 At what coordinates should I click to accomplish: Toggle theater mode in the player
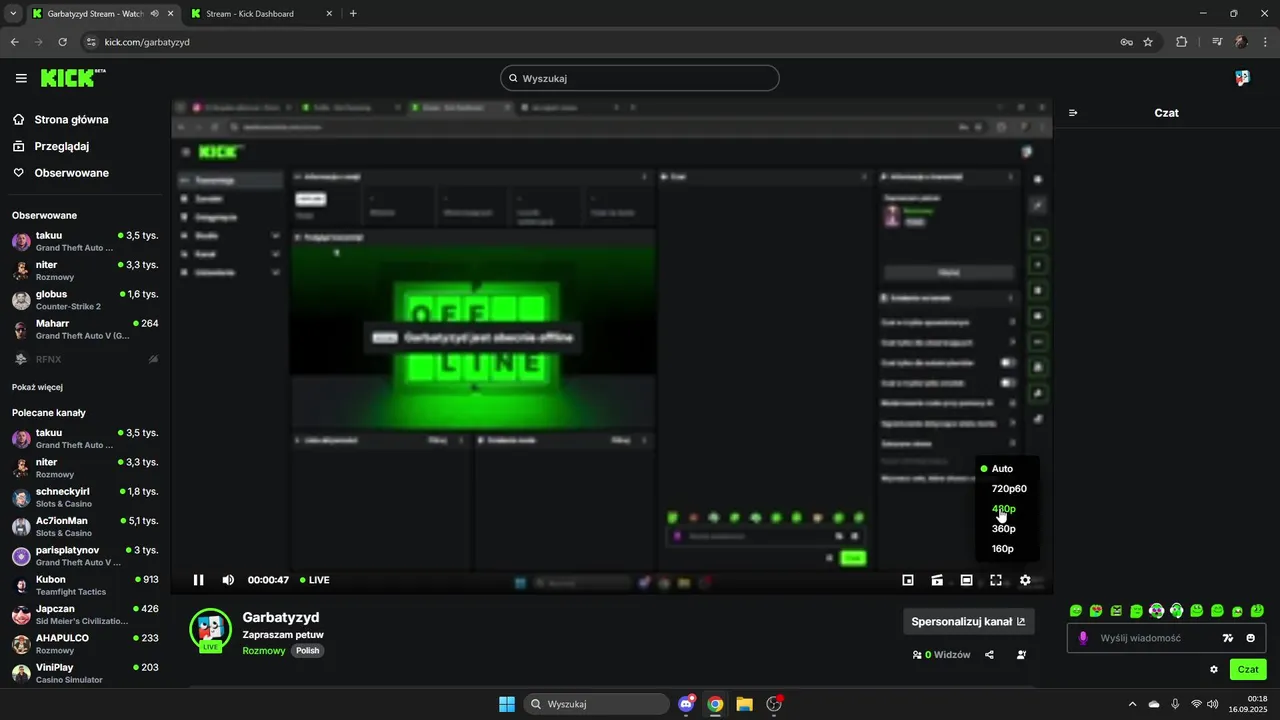pos(966,580)
